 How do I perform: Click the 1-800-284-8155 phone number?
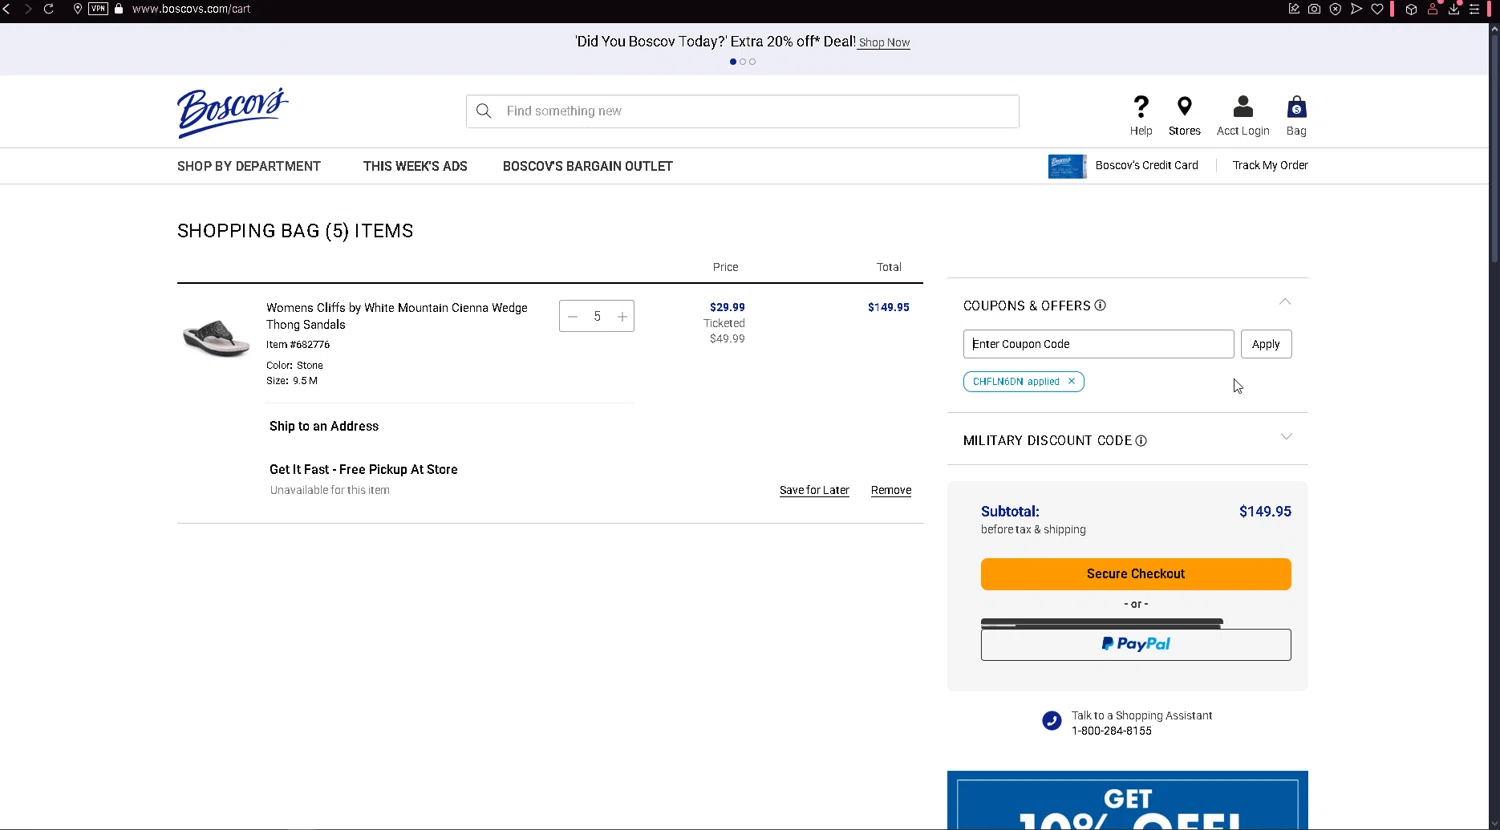pos(1111,731)
